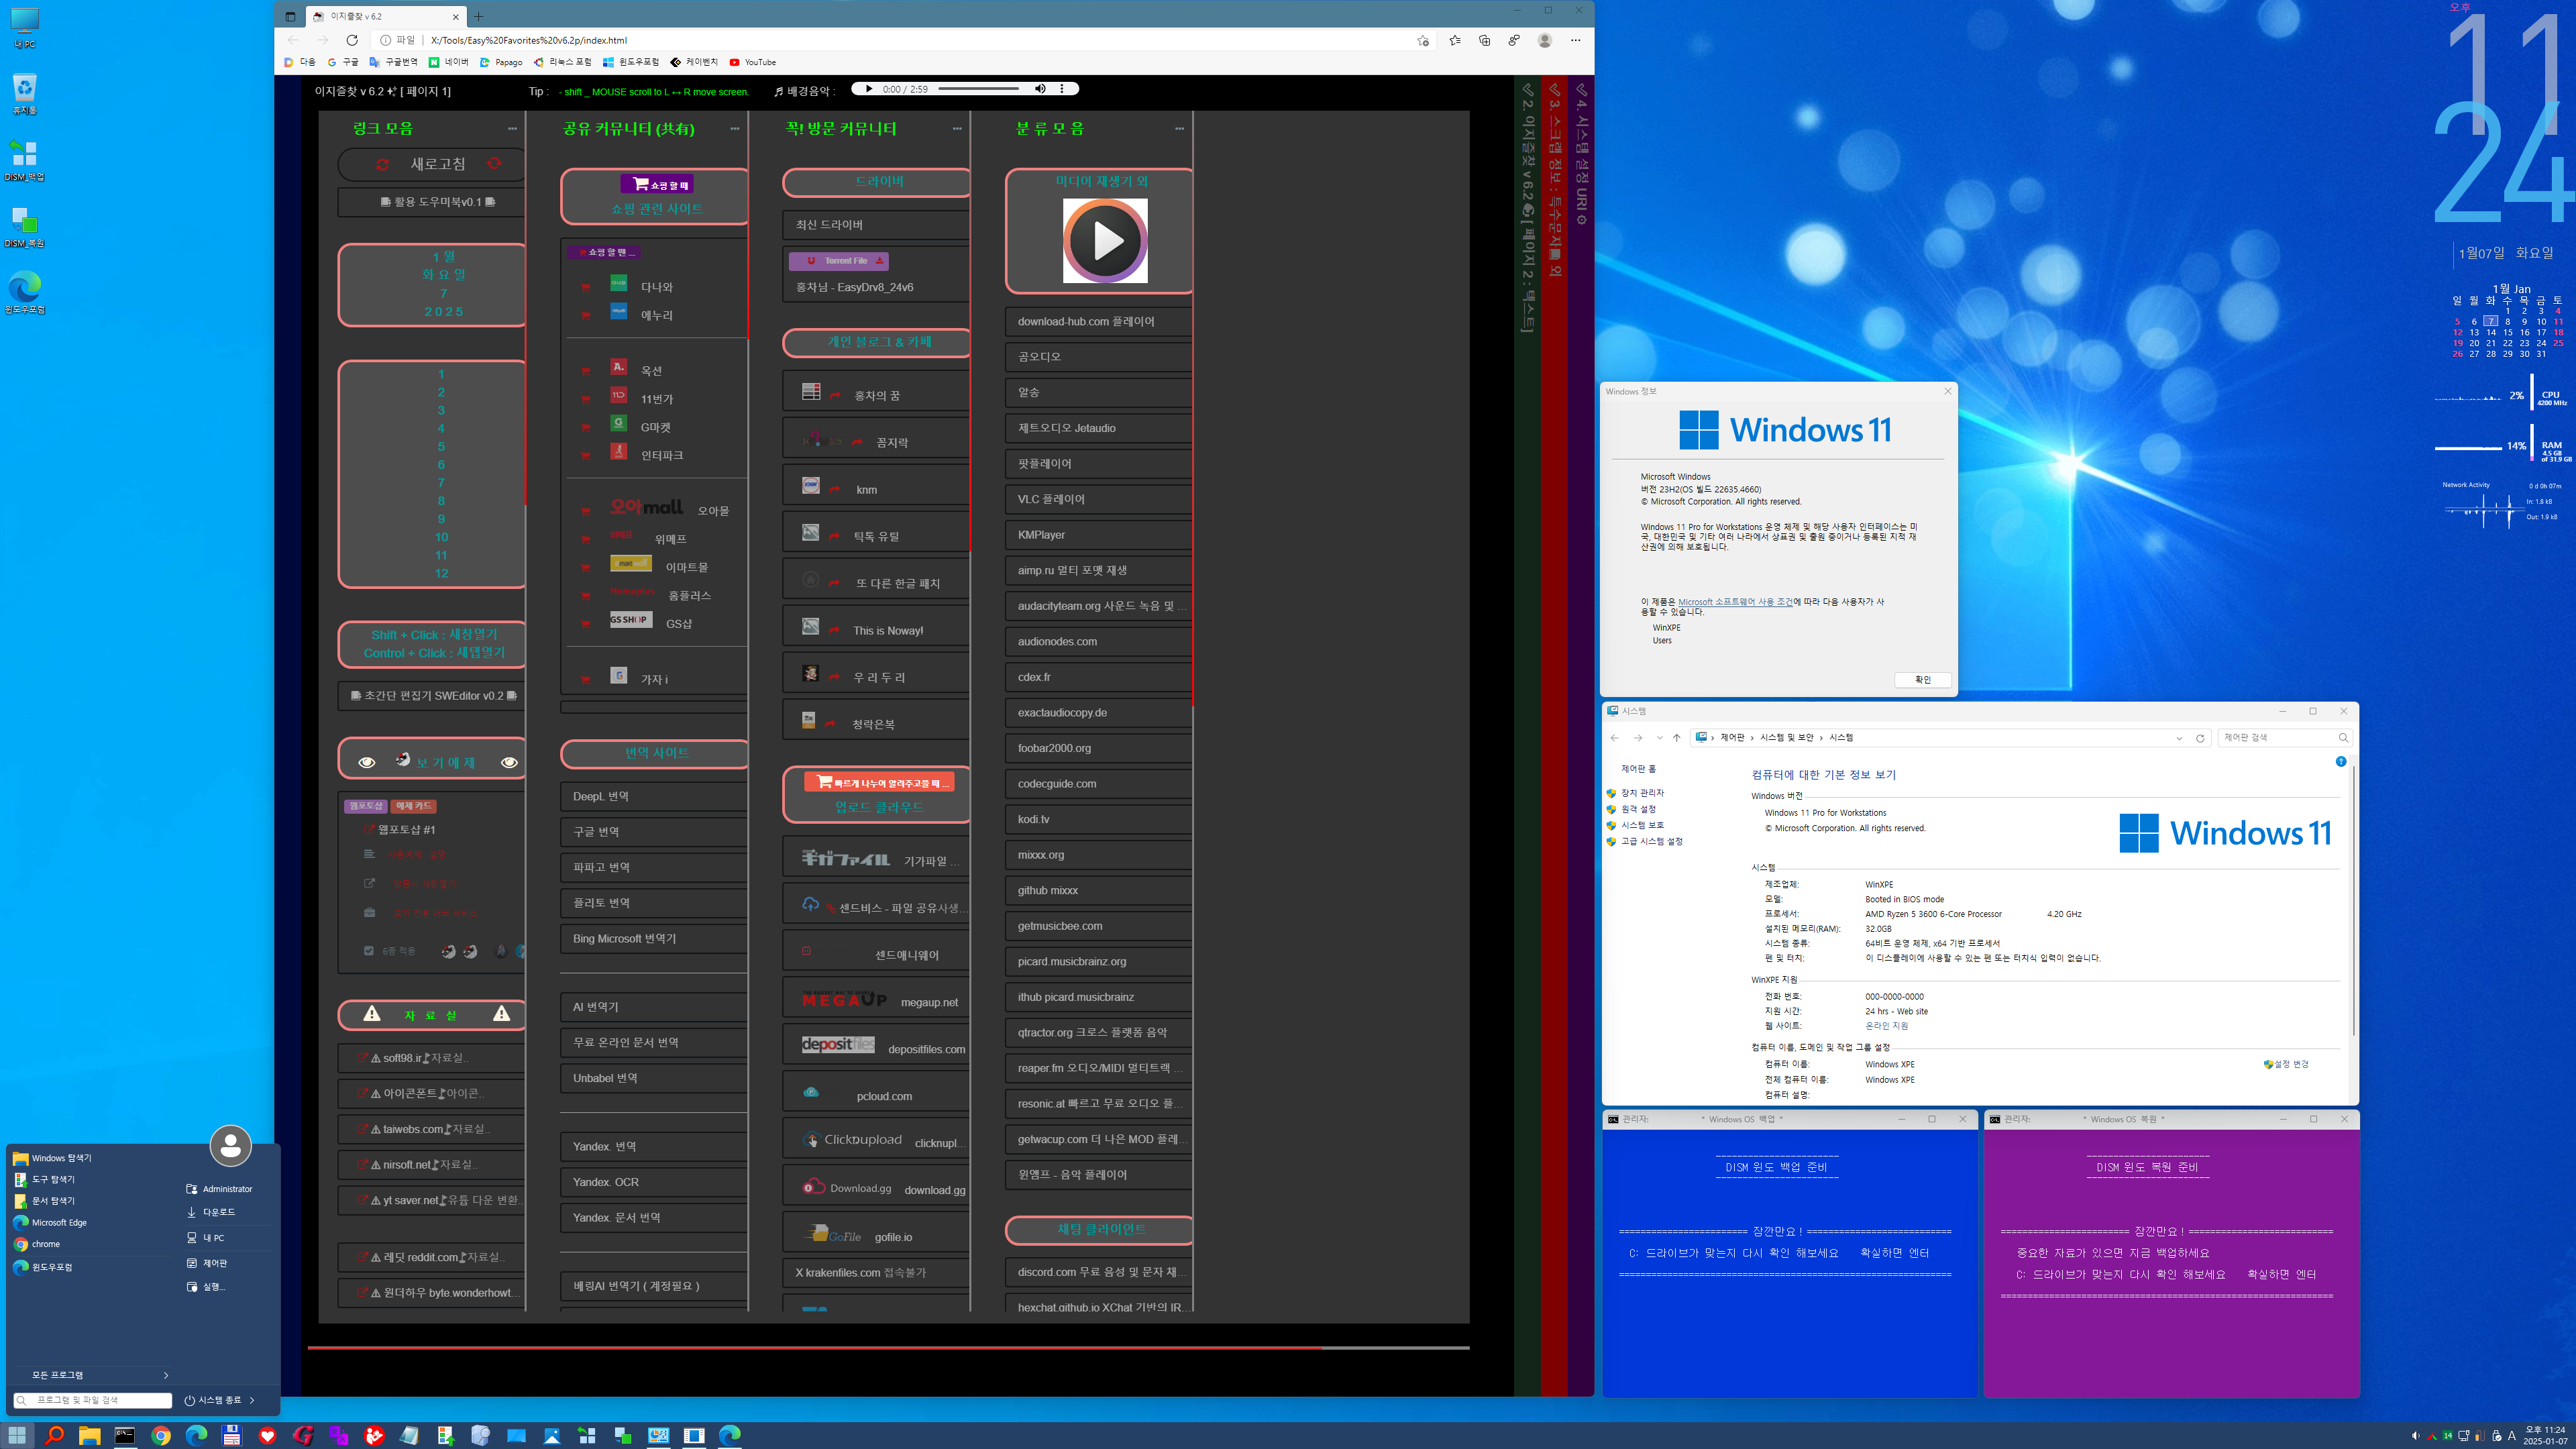Open audio player more options menu
Viewport: 2576px width, 1449px height.
1062,89
